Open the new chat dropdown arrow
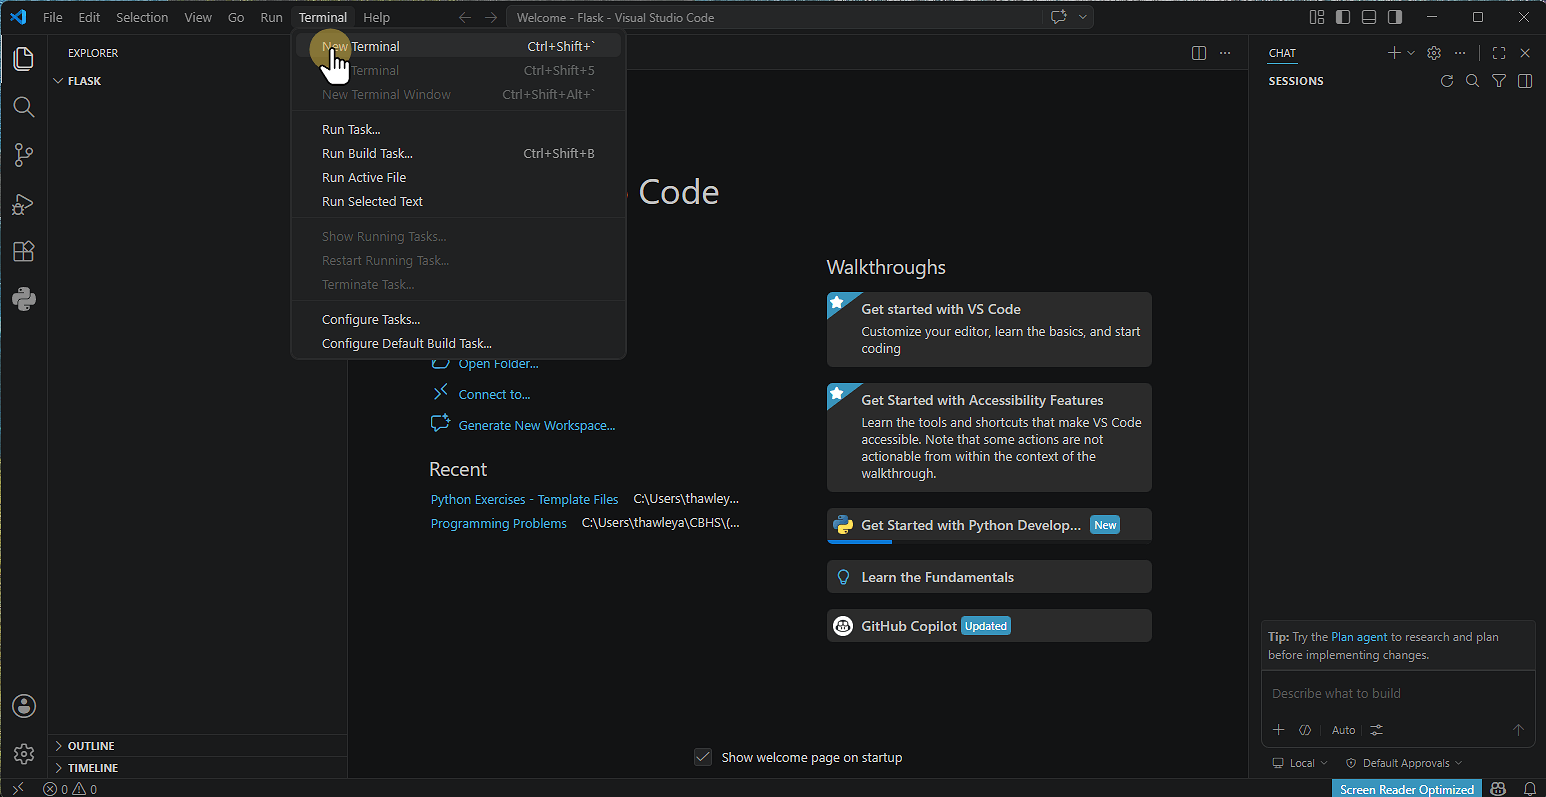Screen dimensions: 1546x797 (1411, 53)
